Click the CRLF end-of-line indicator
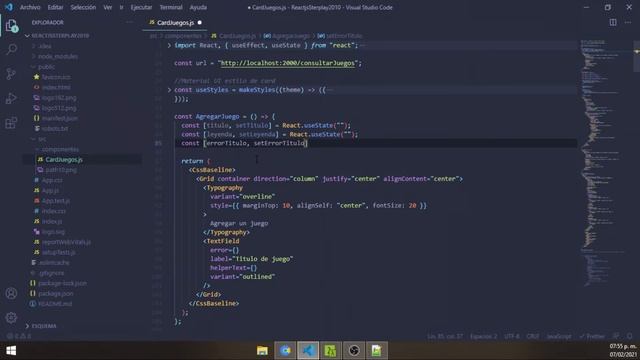This screenshot has width=640, height=360. [533, 336]
